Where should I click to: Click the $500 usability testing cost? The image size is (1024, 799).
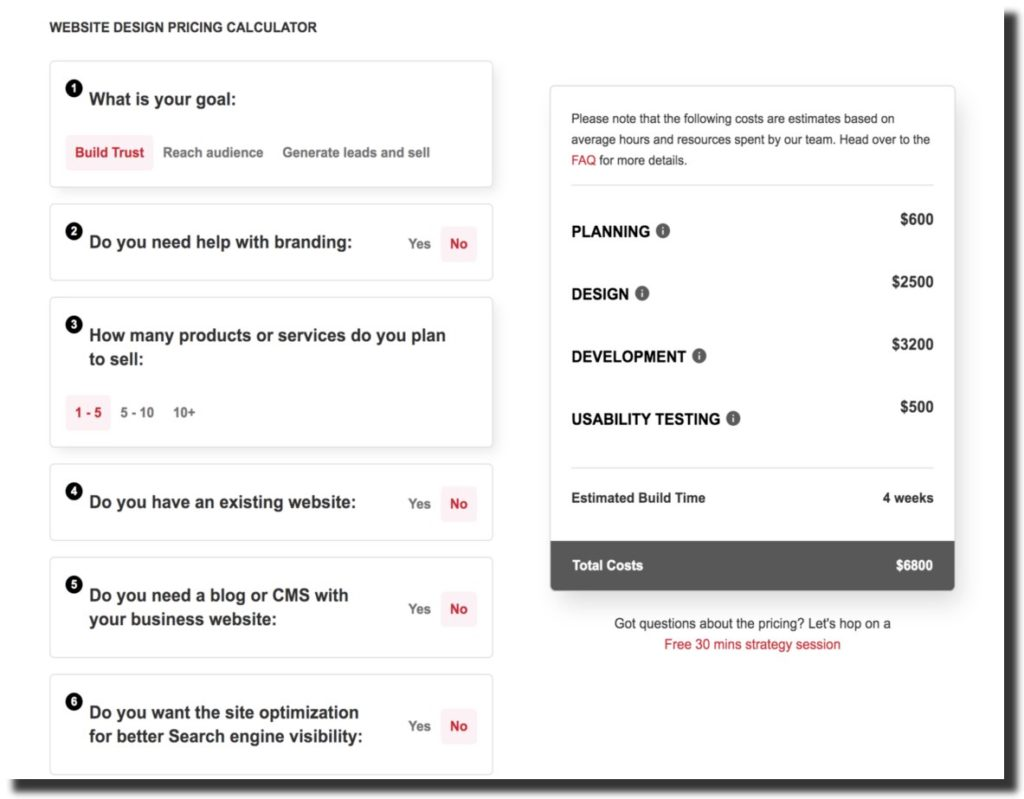(x=916, y=407)
